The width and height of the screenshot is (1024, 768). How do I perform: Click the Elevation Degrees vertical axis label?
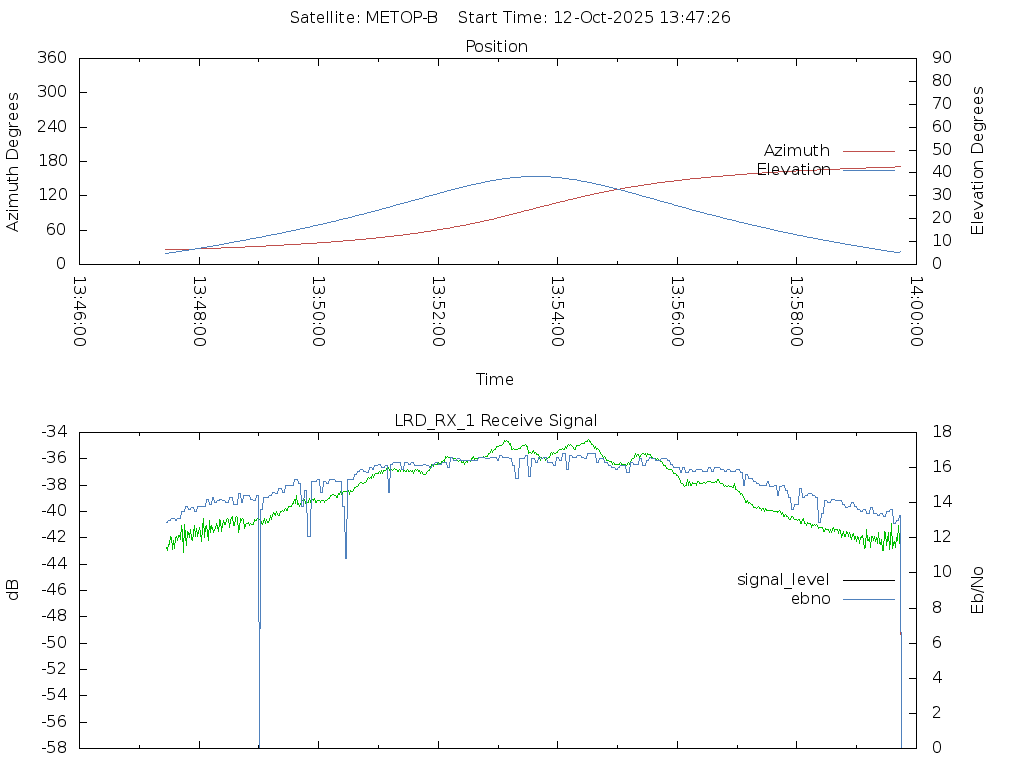978,161
